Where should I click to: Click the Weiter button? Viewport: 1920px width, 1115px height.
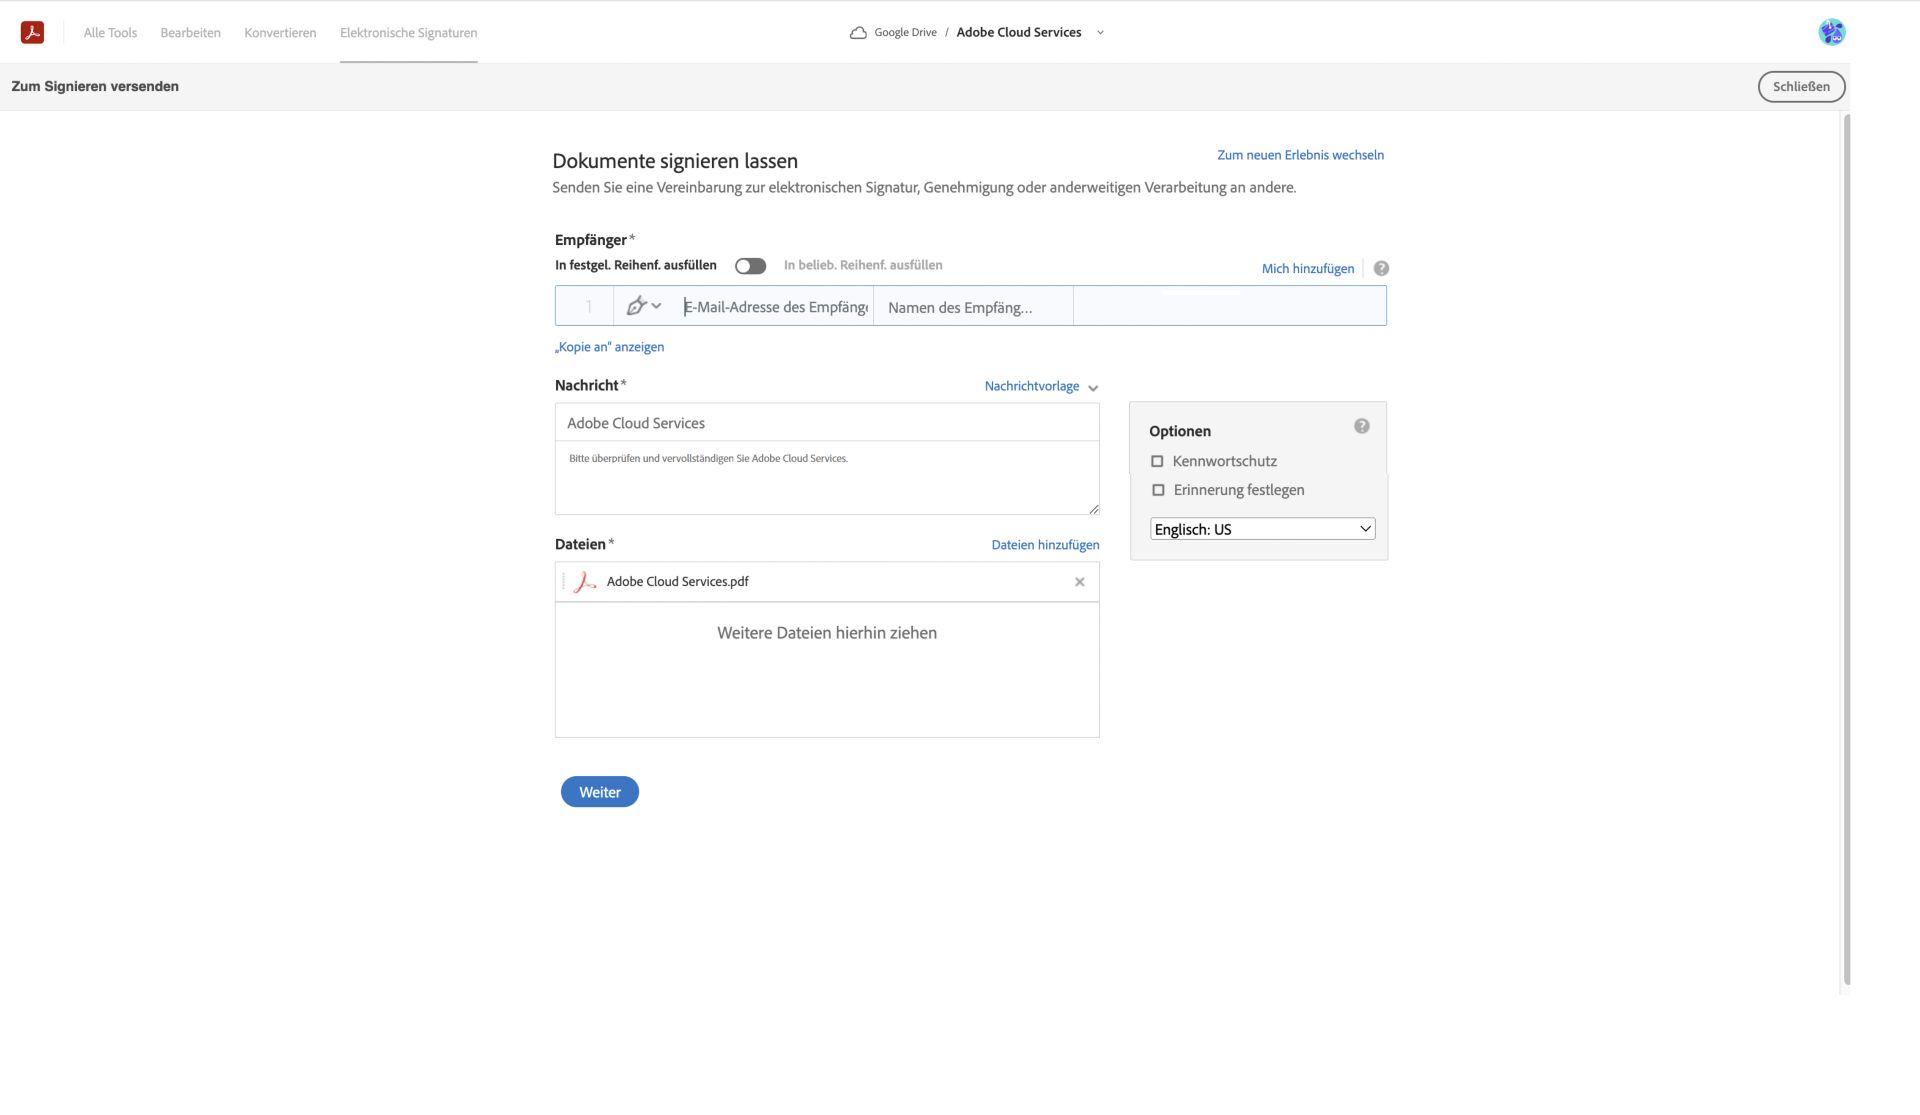pyautogui.click(x=598, y=791)
